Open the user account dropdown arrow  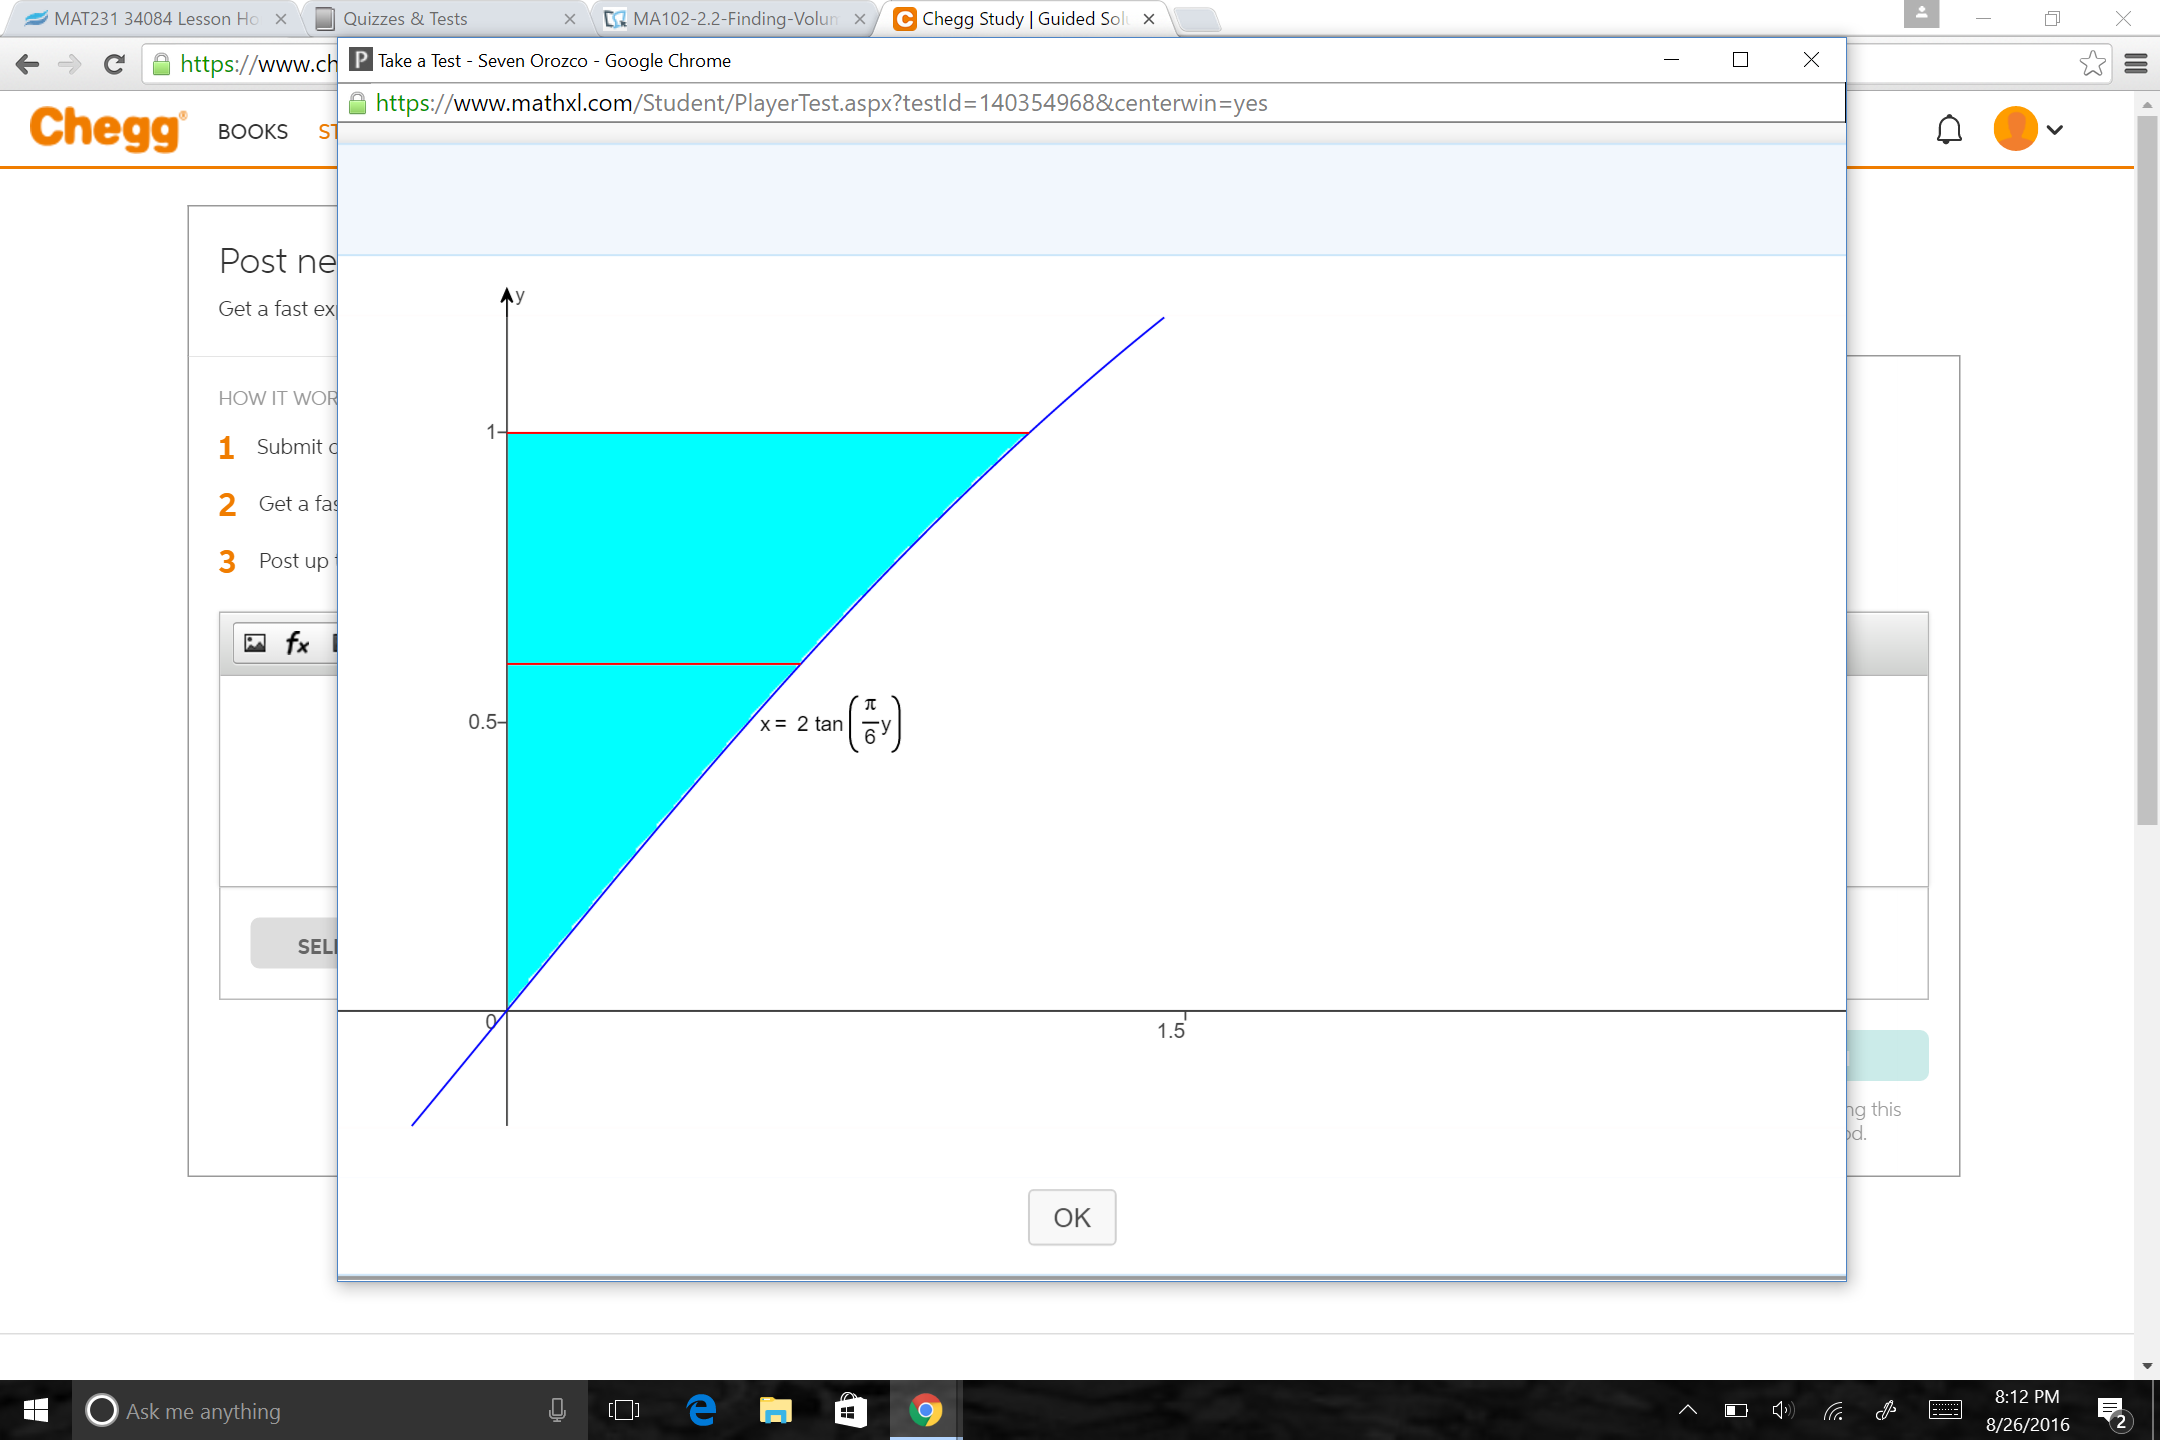pos(2055,128)
